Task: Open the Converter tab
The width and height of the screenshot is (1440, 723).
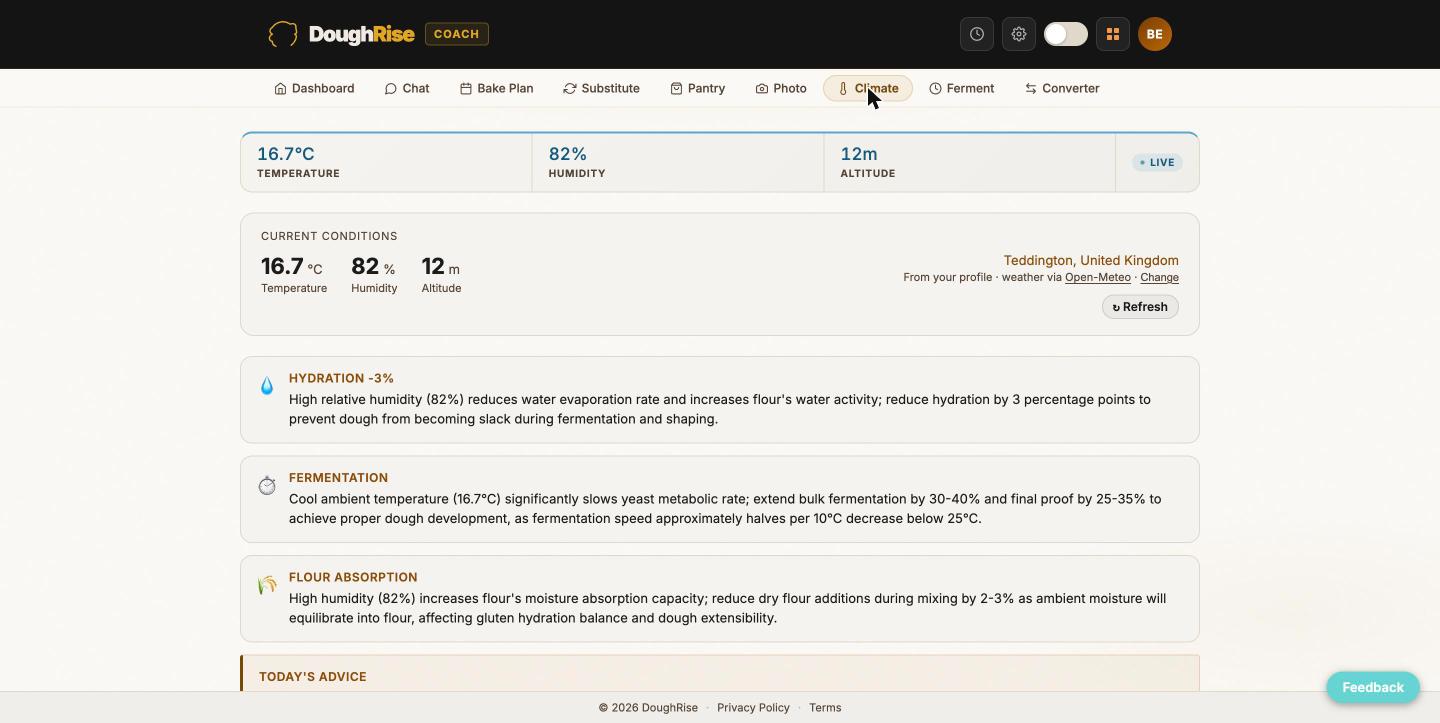Action: [1062, 88]
